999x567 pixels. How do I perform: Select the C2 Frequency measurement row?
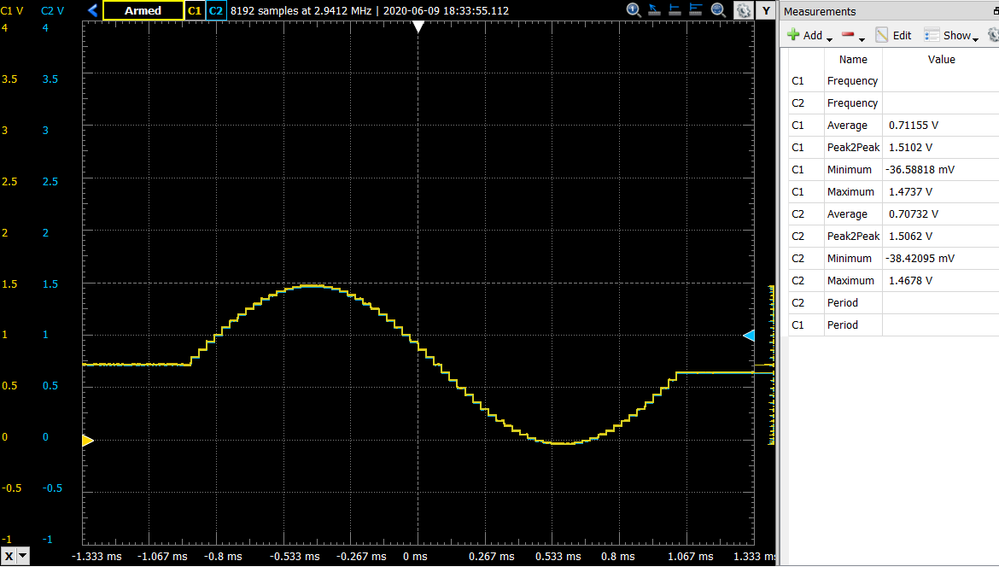(x=893, y=103)
